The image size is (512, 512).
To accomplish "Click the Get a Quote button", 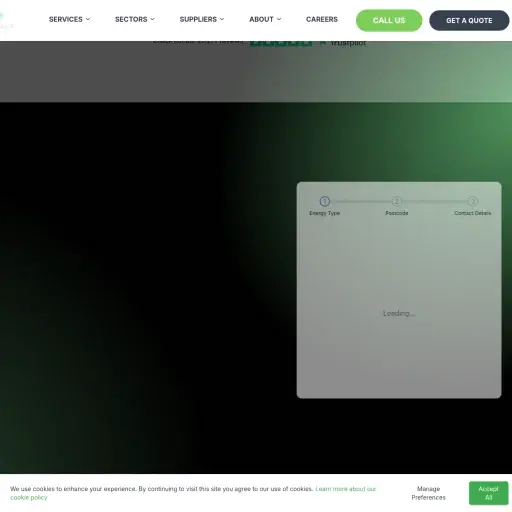I will tap(469, 20).
